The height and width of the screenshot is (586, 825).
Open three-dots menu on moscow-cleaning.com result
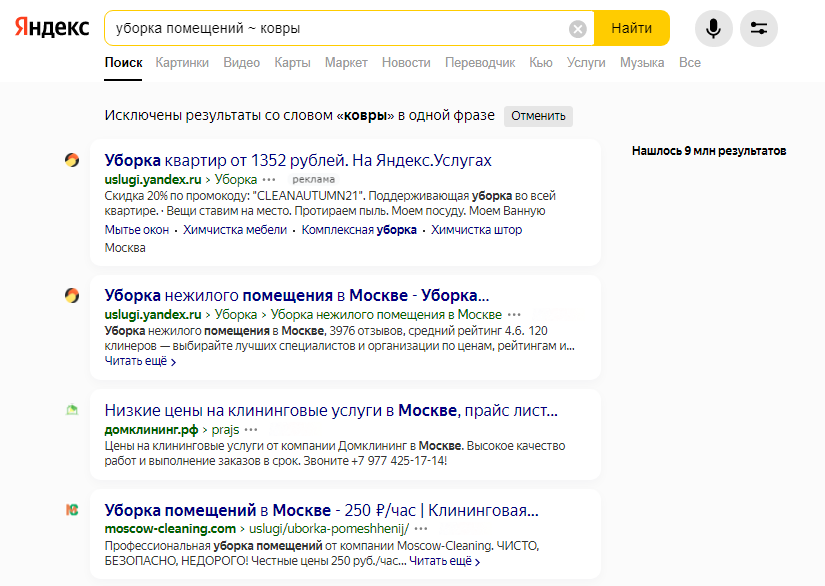421,529
